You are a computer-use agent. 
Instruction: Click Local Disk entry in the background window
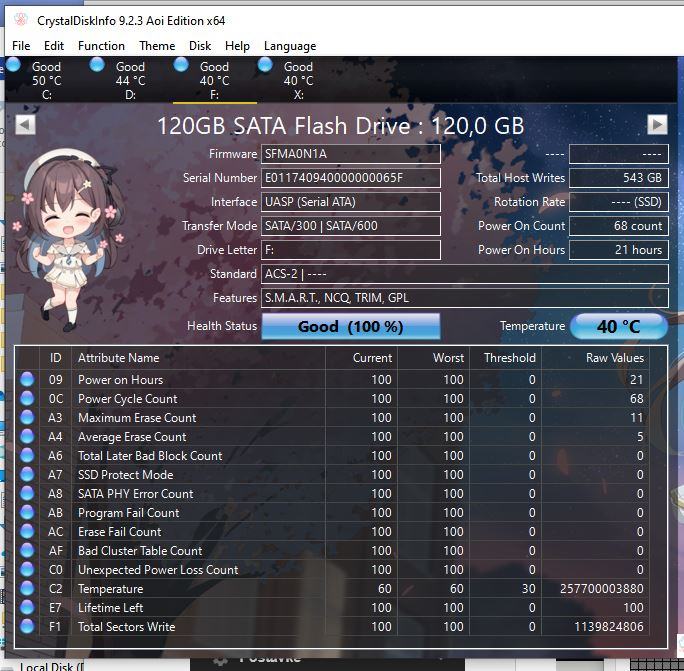(51, 666)
